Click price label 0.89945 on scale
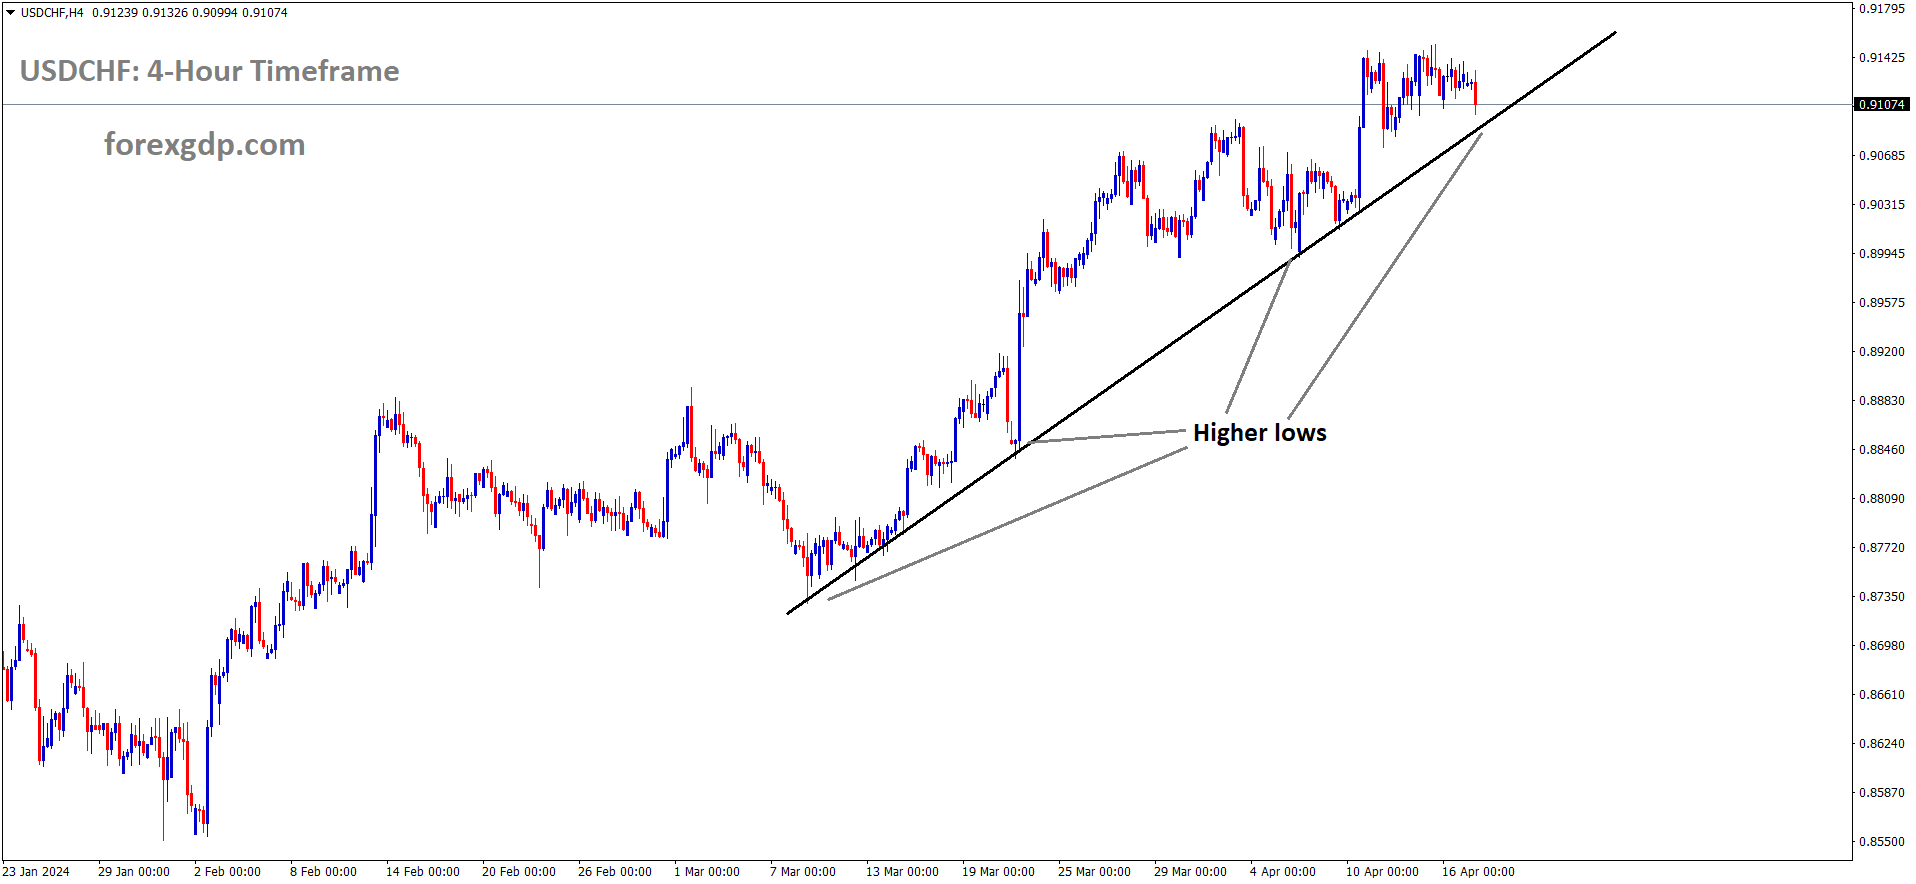The width and height of the screenshot is (1916, 884). coord(1881,254)
